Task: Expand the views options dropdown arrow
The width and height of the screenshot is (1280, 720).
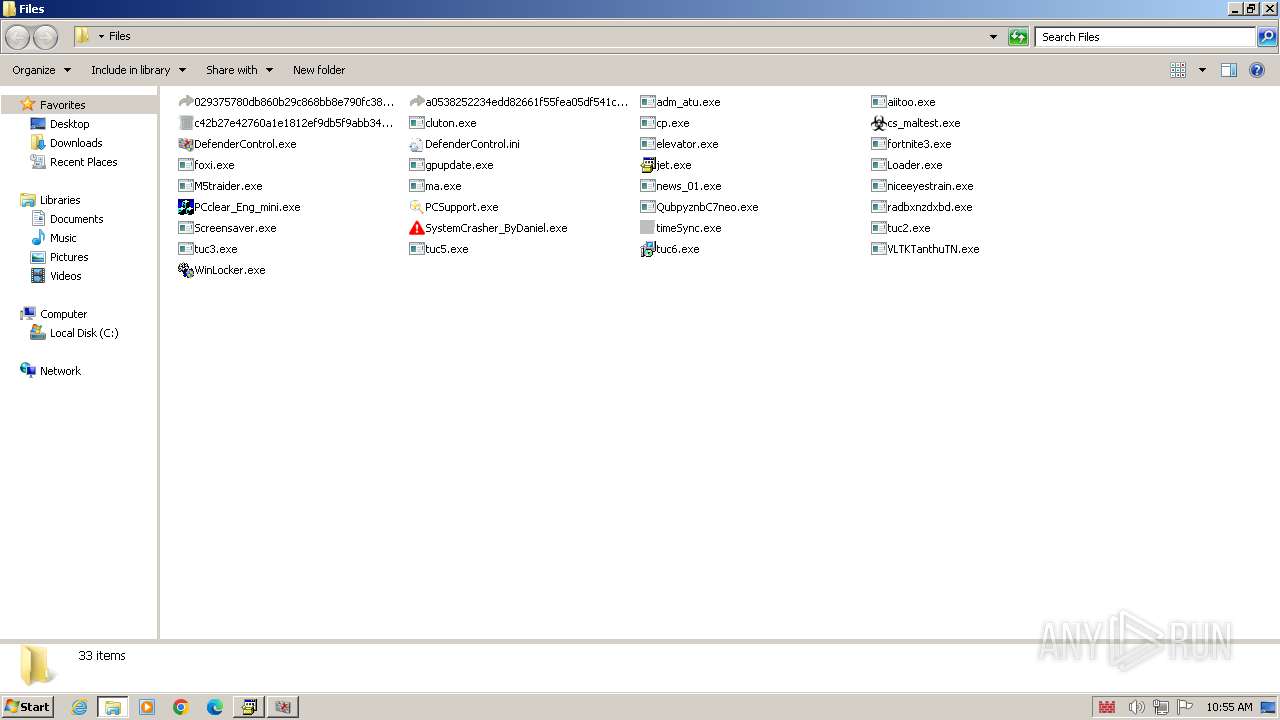Action: click(x=1202, y=70)
